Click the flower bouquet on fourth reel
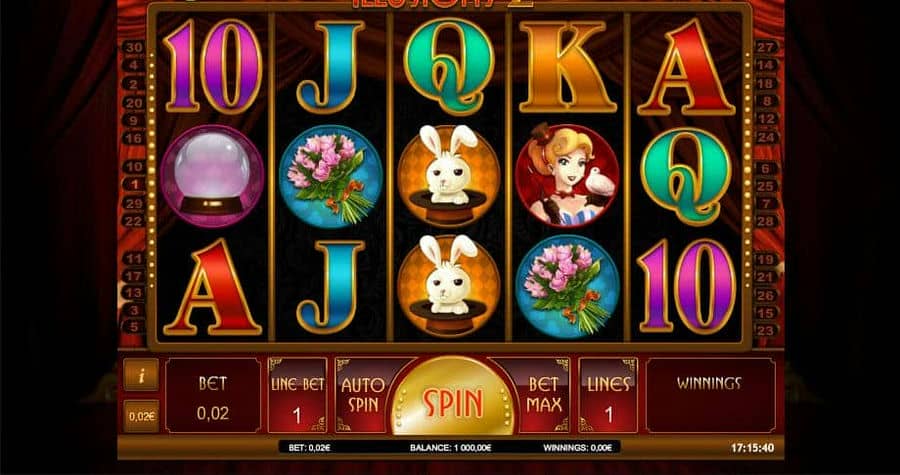 point(567,286)
